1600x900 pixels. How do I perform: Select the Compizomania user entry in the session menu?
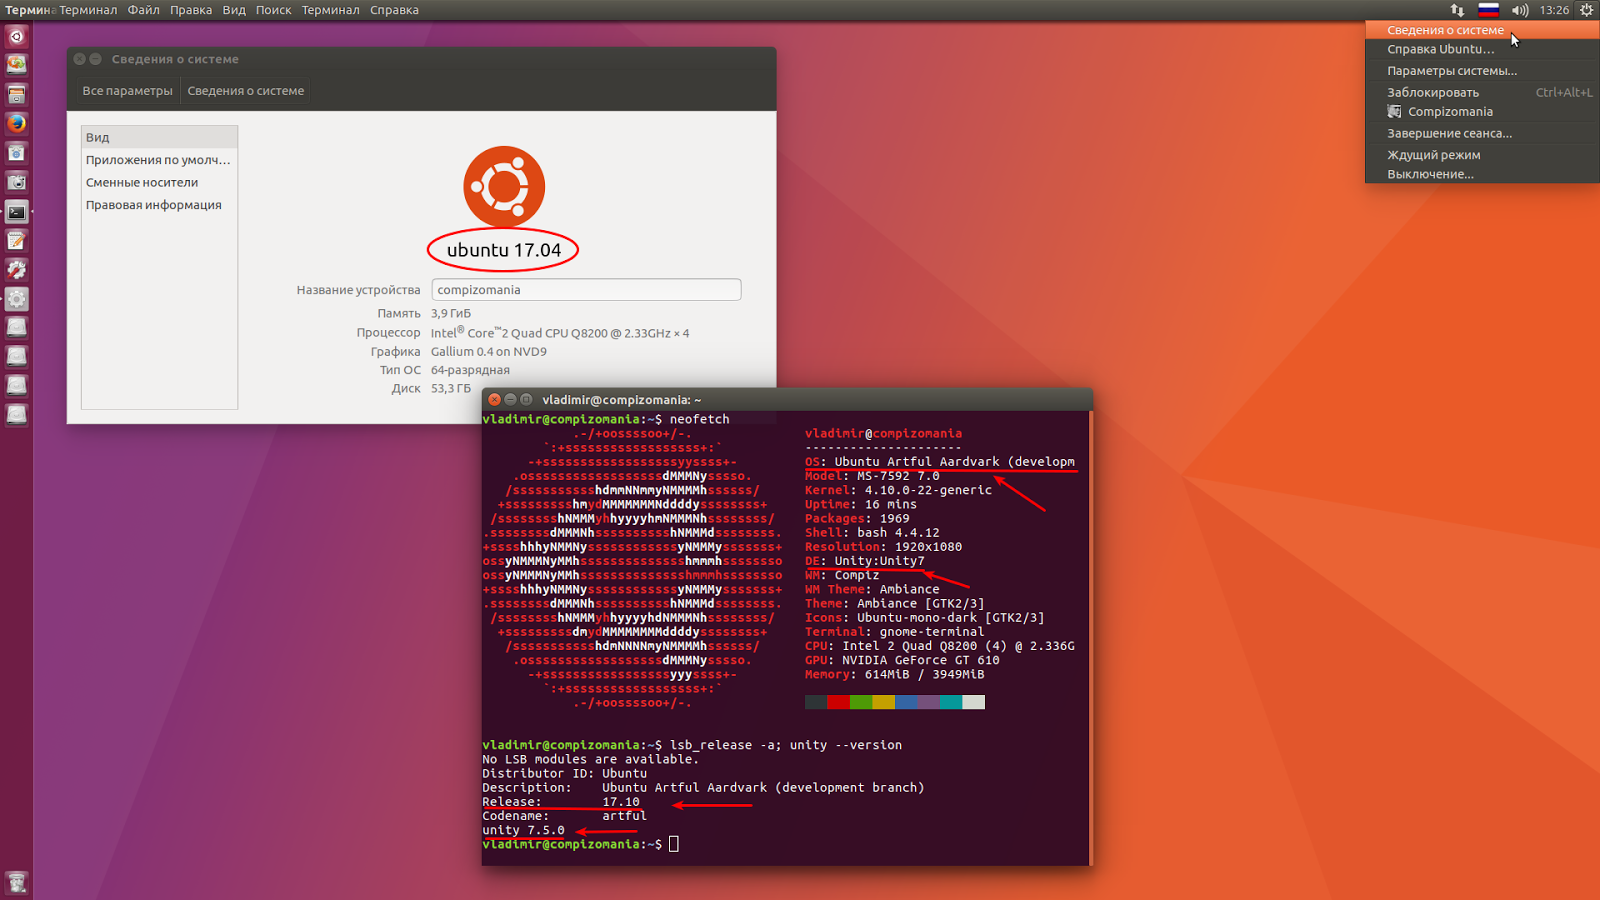(x=1448, y=112)
